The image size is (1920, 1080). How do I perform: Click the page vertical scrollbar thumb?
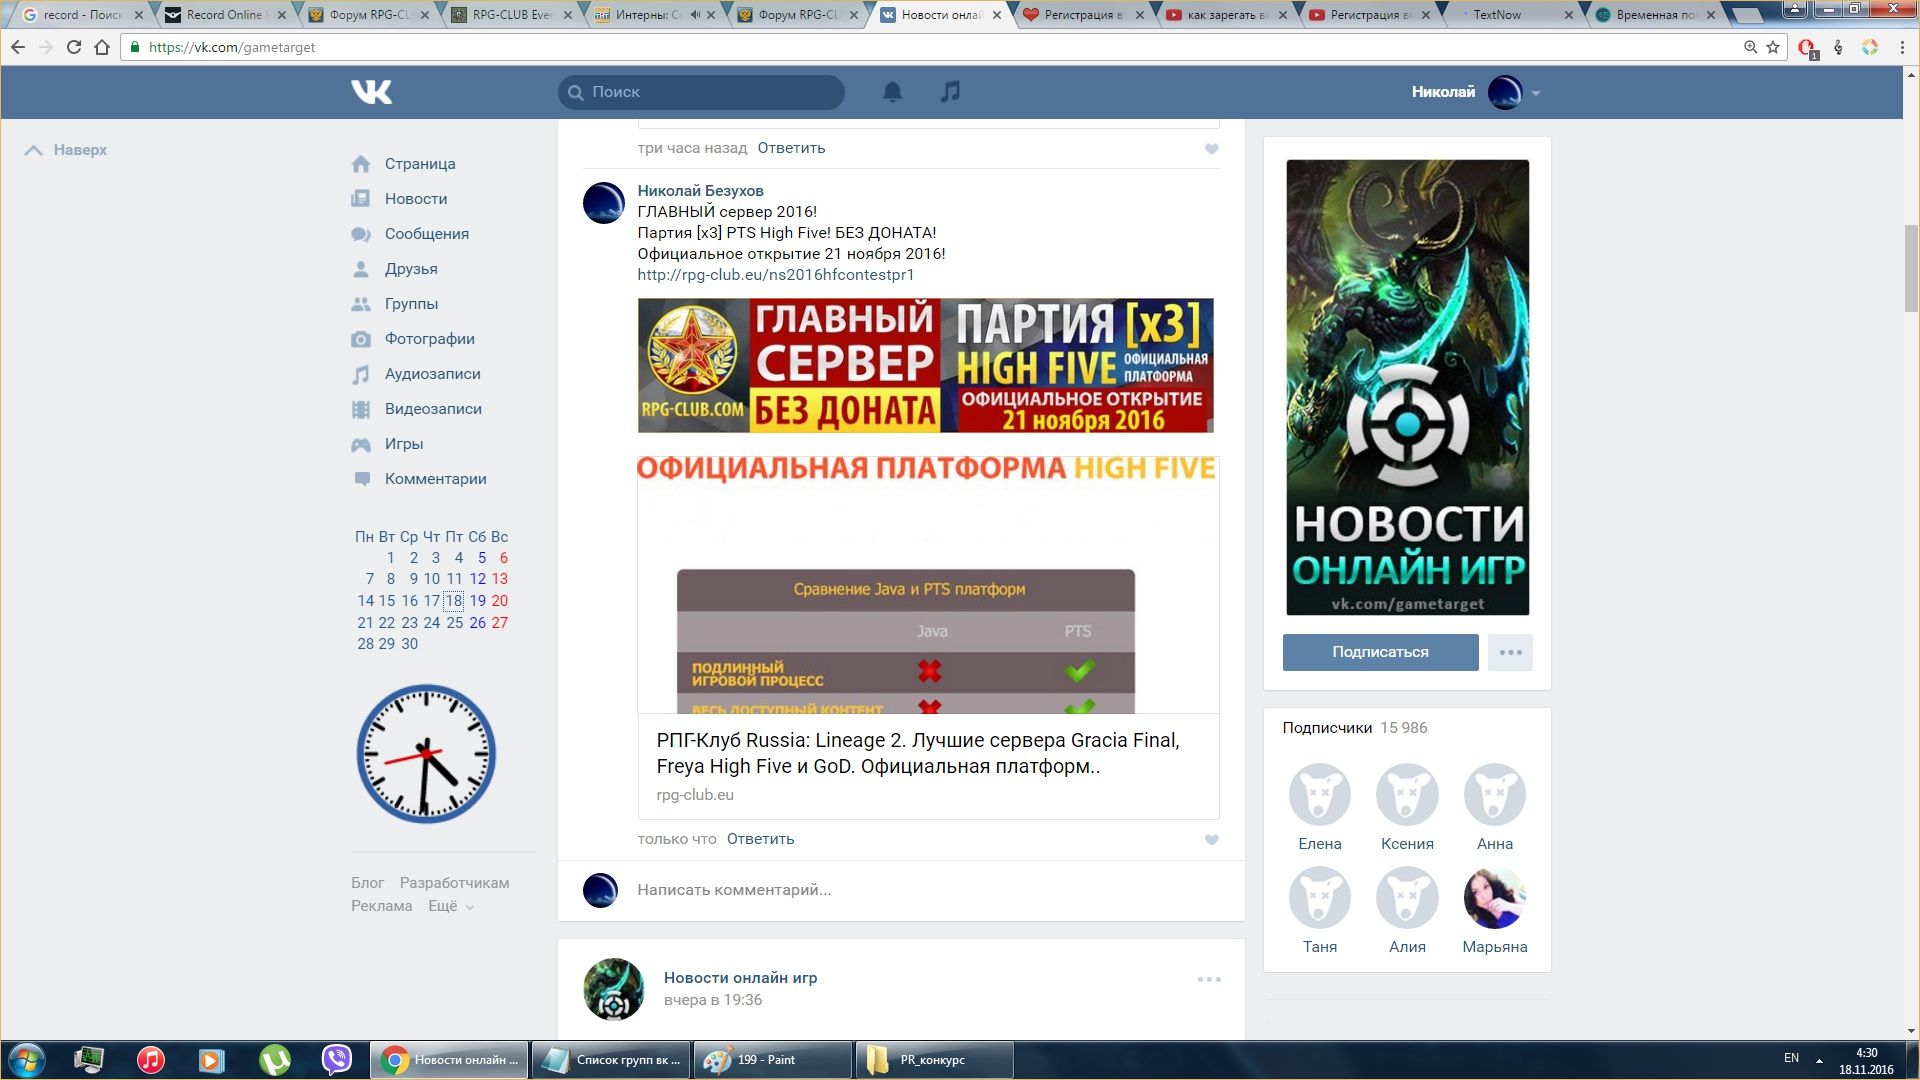(1911, 268)
